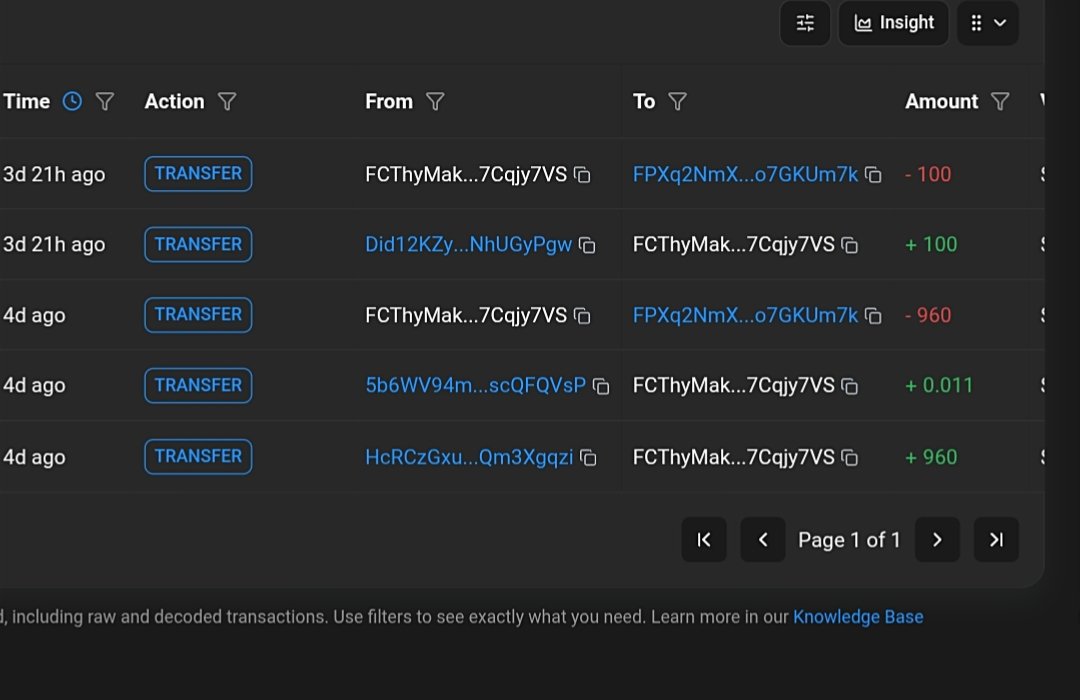Select the "- 100" amount value

coord(928,174)
